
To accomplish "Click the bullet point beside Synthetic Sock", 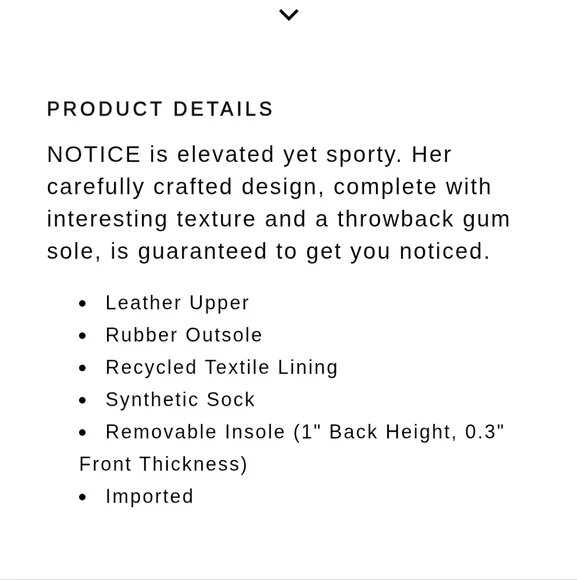I will 82,400.
